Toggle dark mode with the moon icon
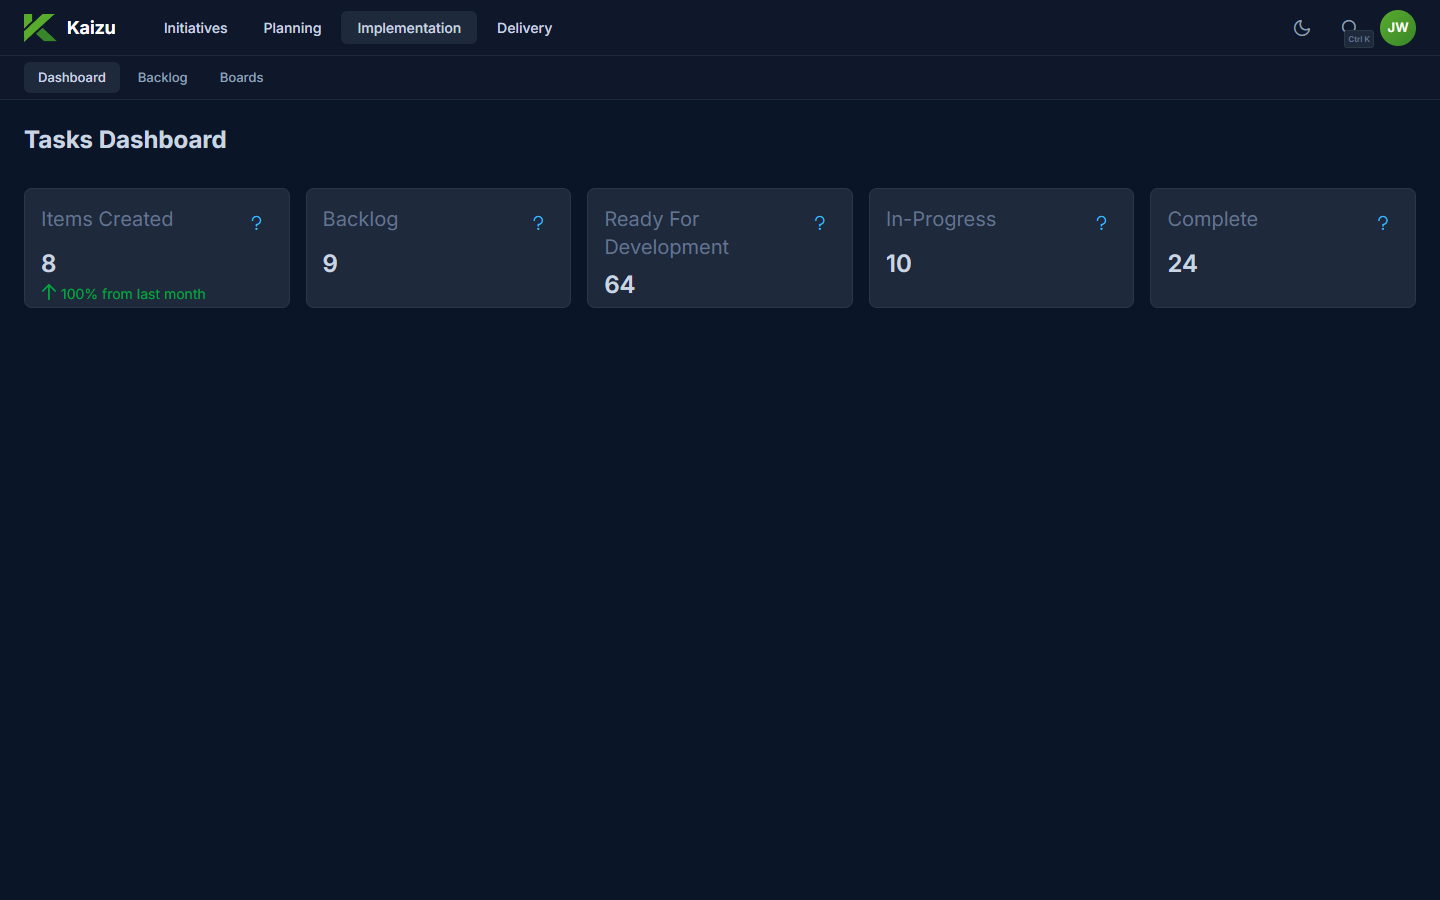Viewport: 1440px width, 900px height. (1301, 28)
